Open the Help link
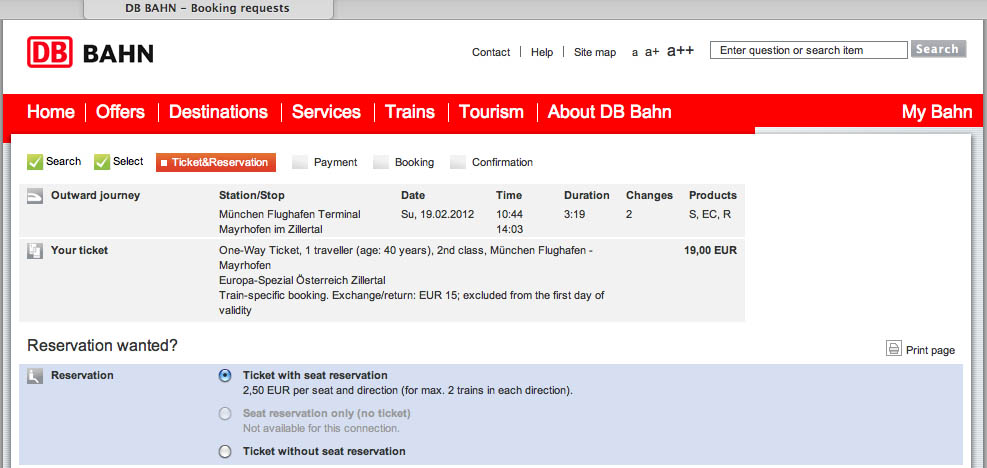Image resolution: width=987 pixels, height=468 pixels. (x=542, y=52)
